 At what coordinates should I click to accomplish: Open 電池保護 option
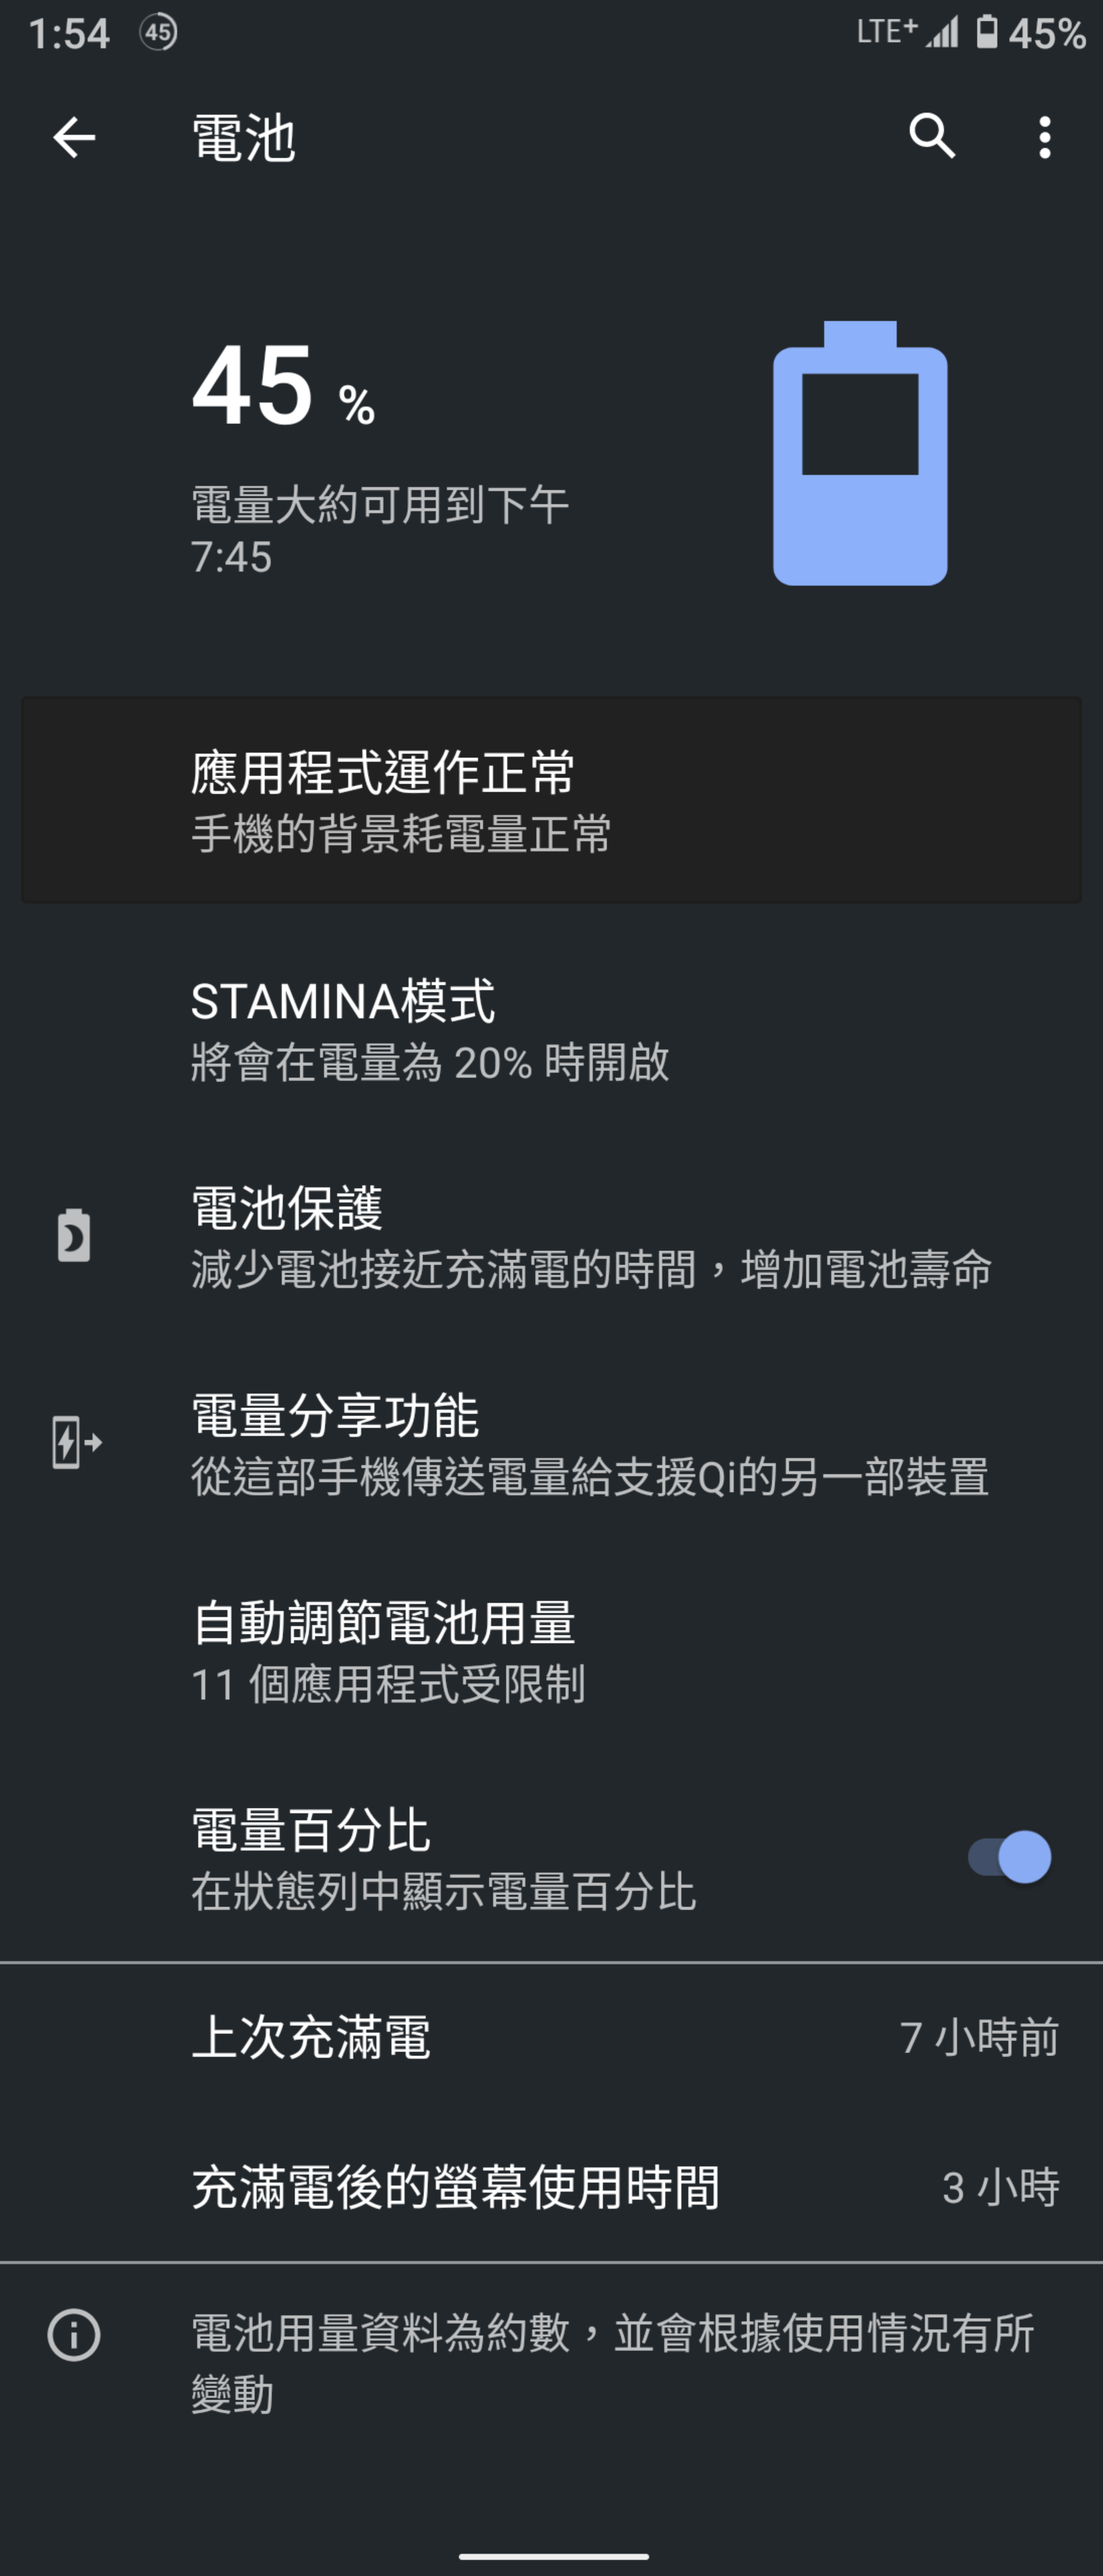click(552, 1237)
